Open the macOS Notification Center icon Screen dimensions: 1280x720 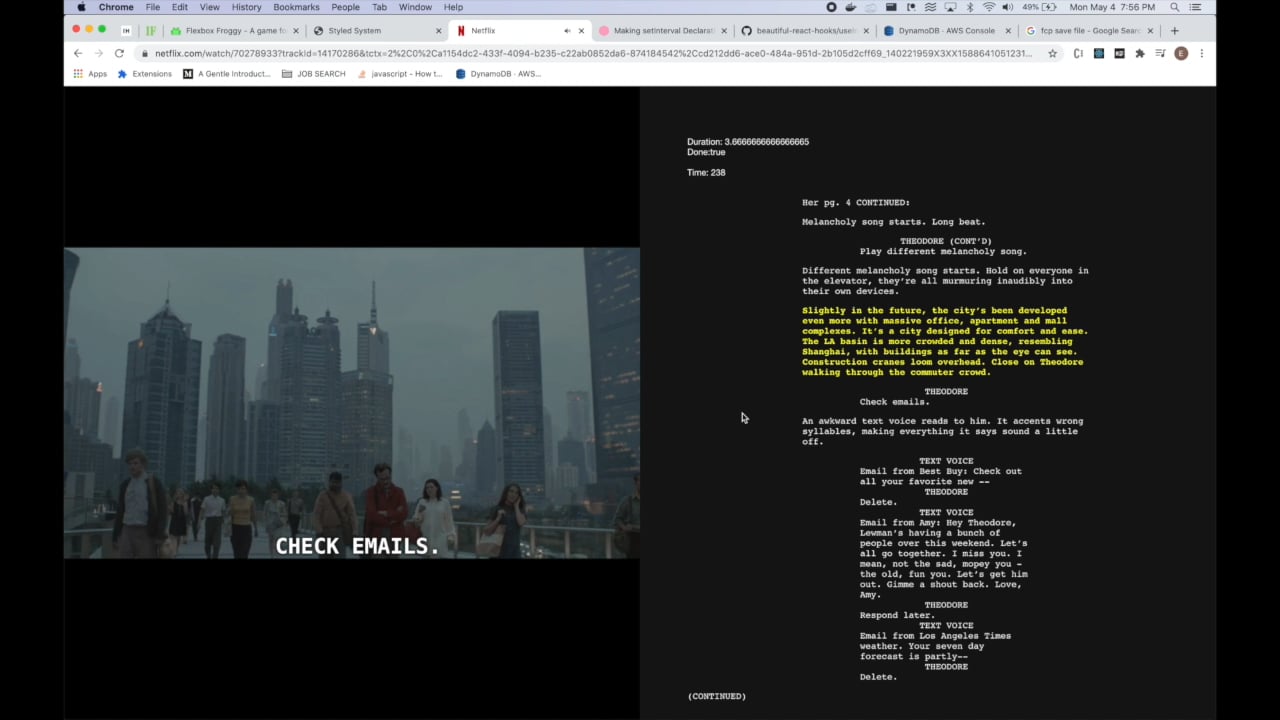click(x=1195, y=7)
